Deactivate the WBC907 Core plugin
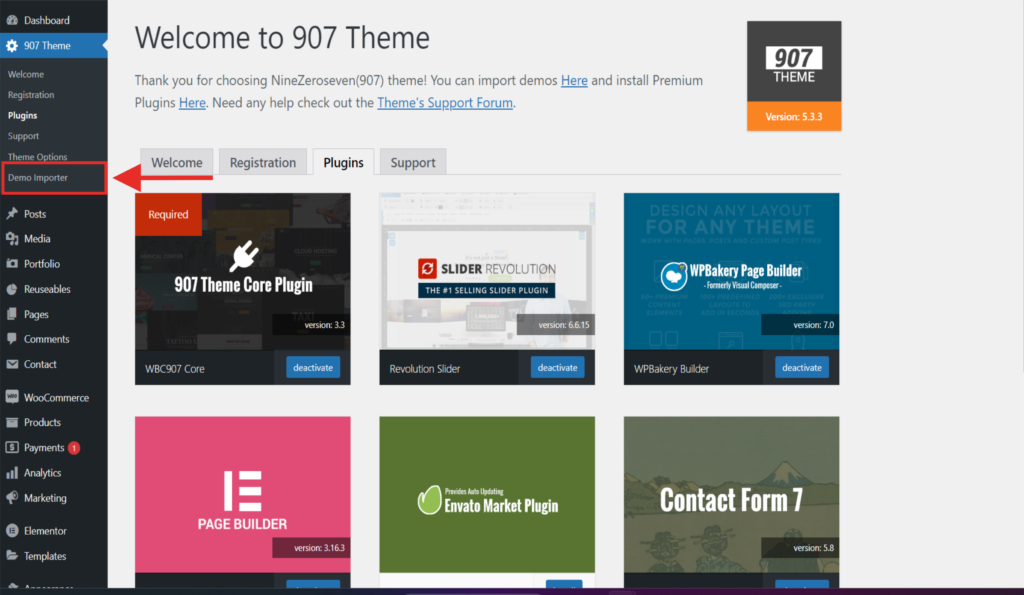Image resolution: width=1024 pixels, height=595 pixels. (x=313, y=368)
